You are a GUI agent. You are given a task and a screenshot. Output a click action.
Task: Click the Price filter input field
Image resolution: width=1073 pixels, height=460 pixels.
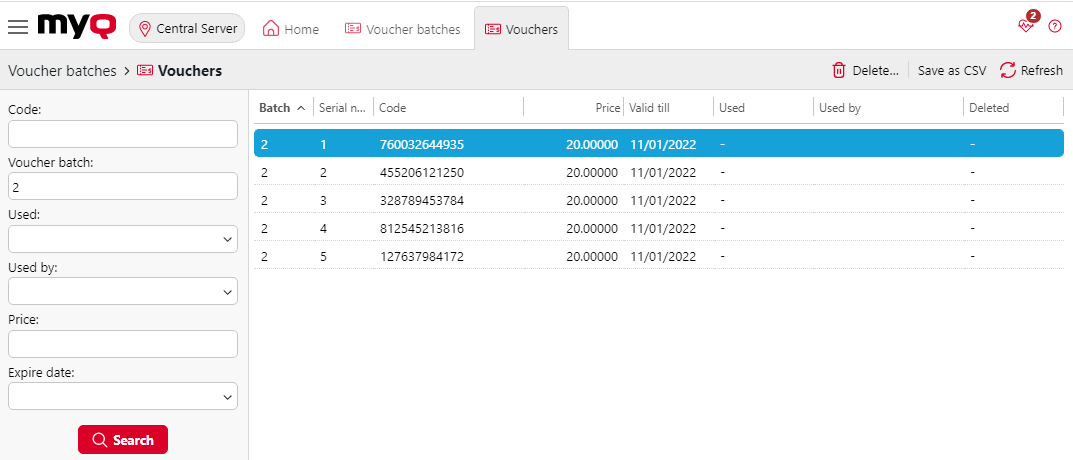(x=122, y=344)
